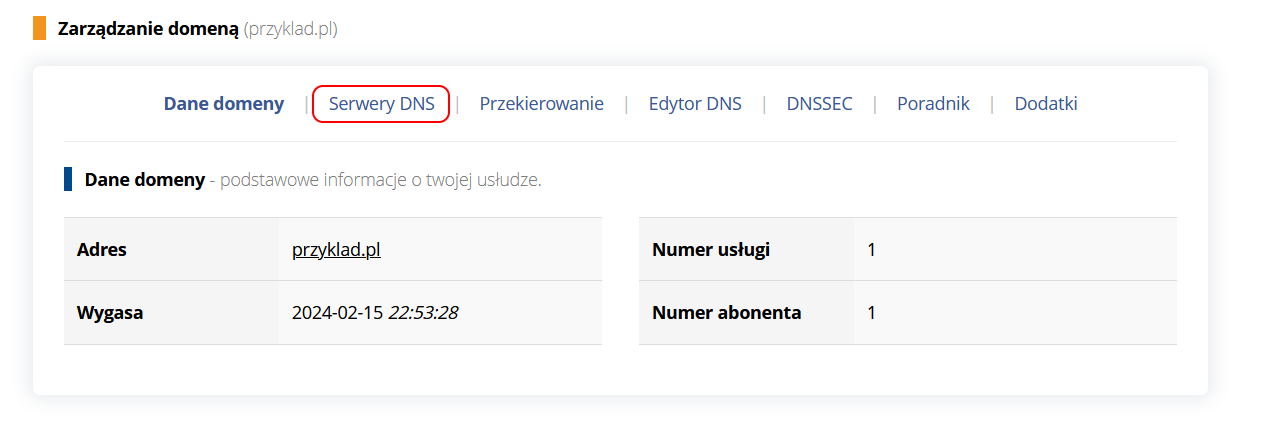Click the Adres row label
This screenshot has width=1261, height=432.
tap(102, 249)
